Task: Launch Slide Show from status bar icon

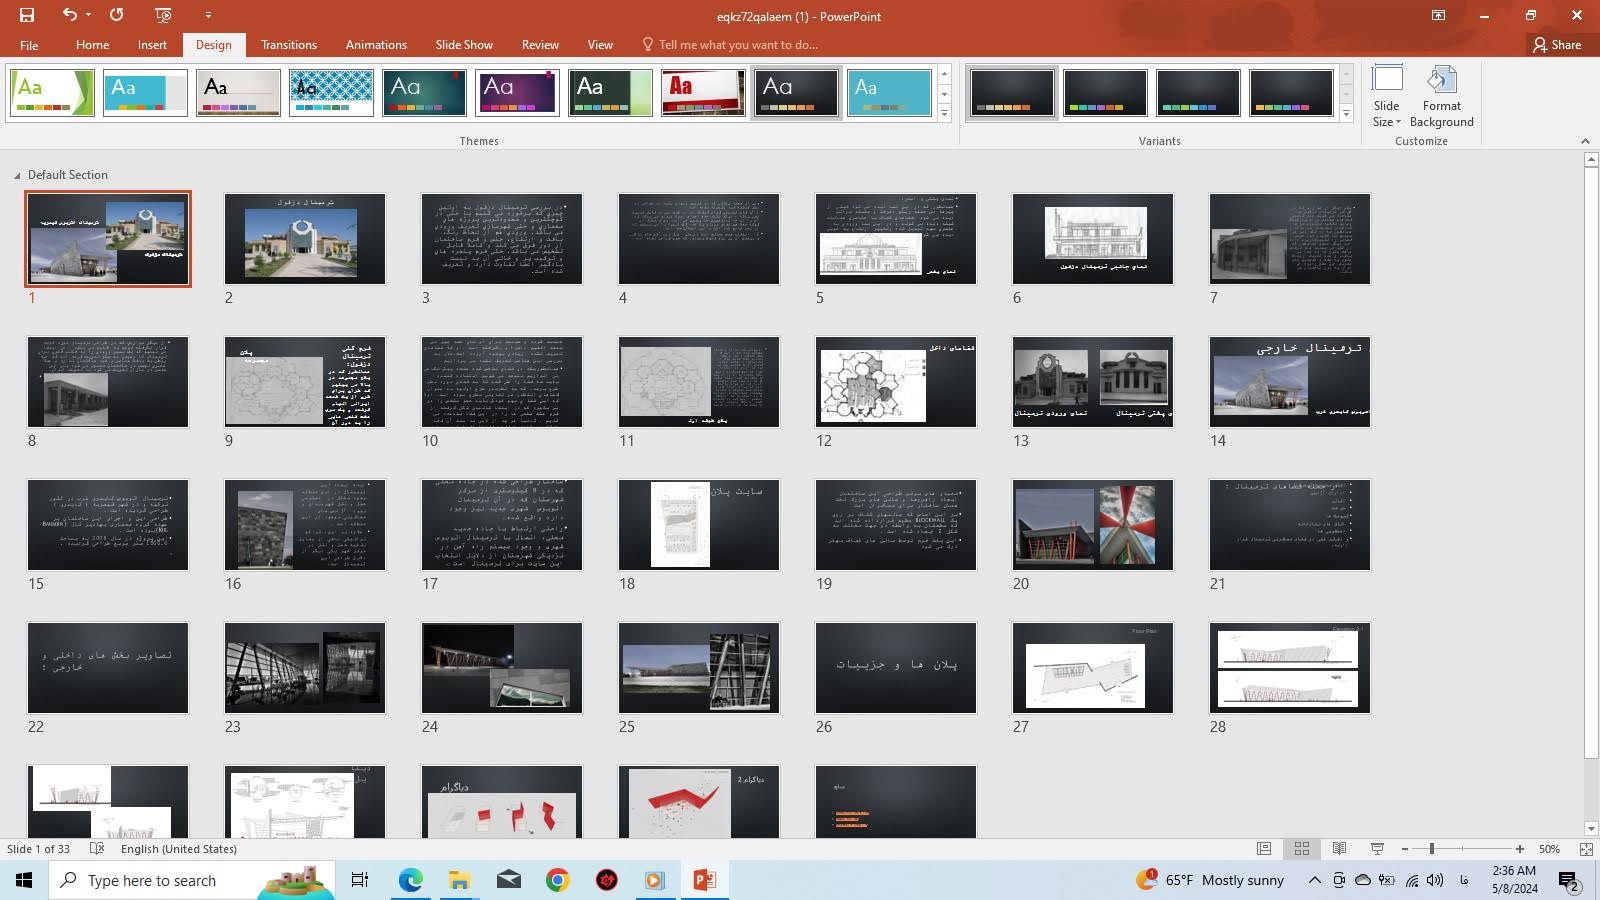Action: (x=1377, y=849)
